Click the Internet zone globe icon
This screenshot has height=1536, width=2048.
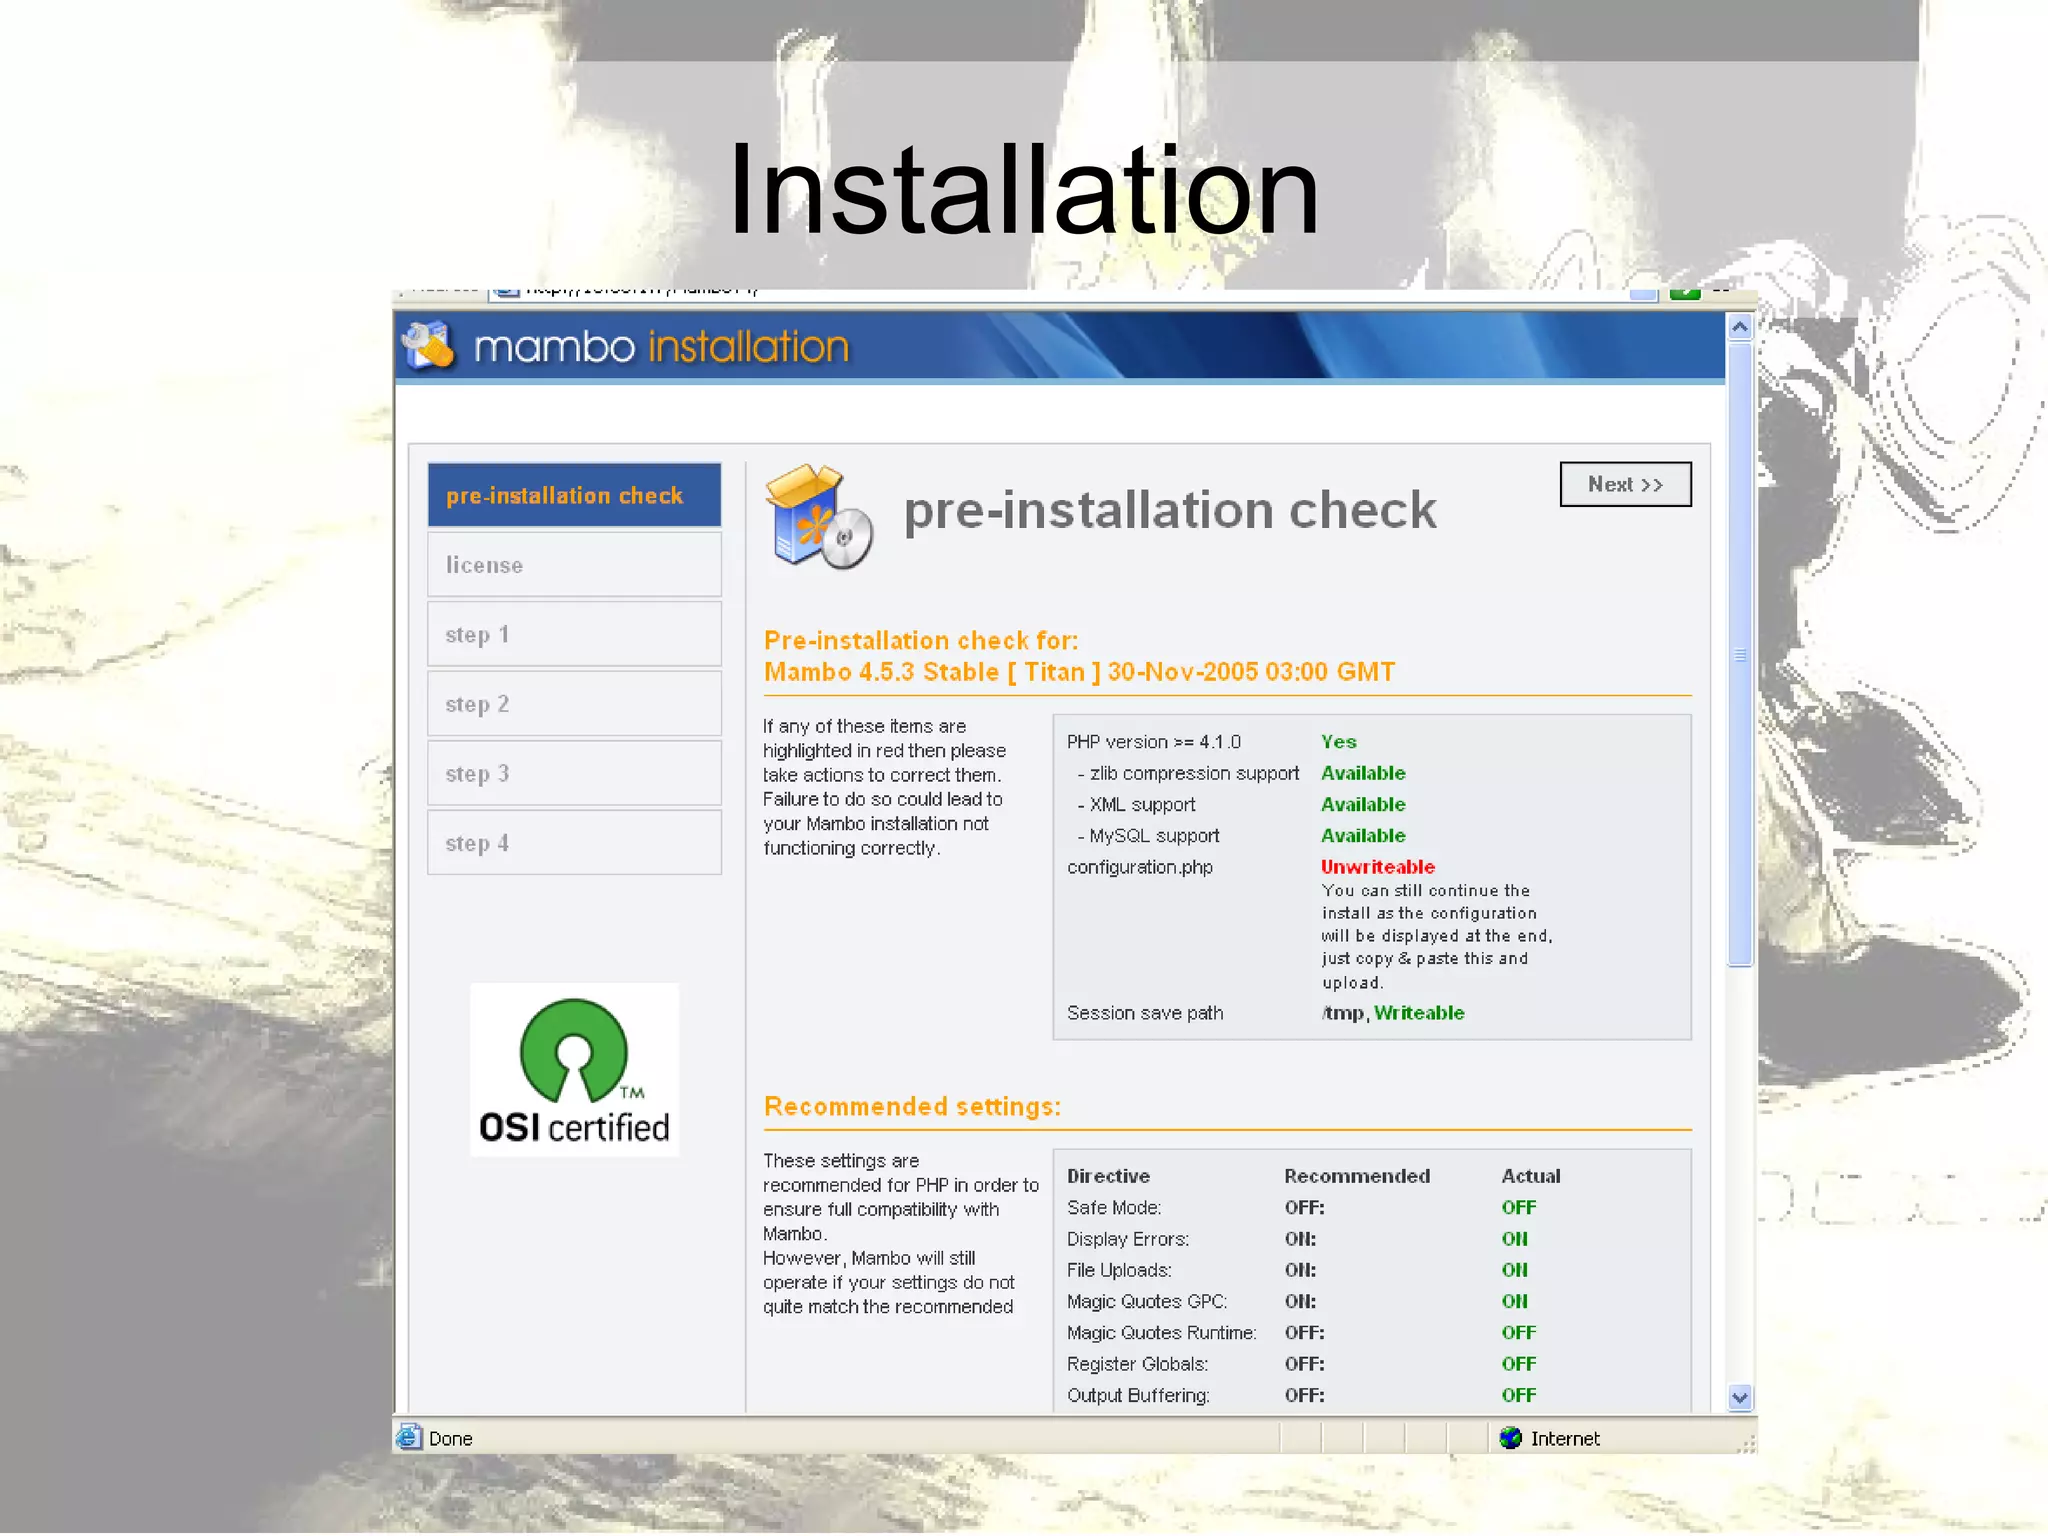pyautogui.click(x=1510, y=1438)
